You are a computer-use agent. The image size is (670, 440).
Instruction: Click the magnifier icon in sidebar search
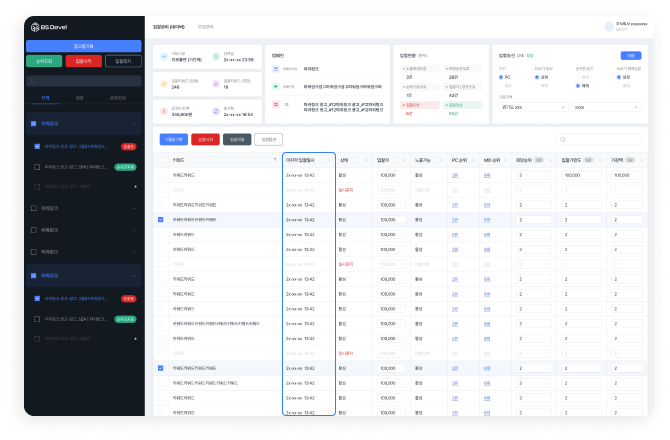33,81
